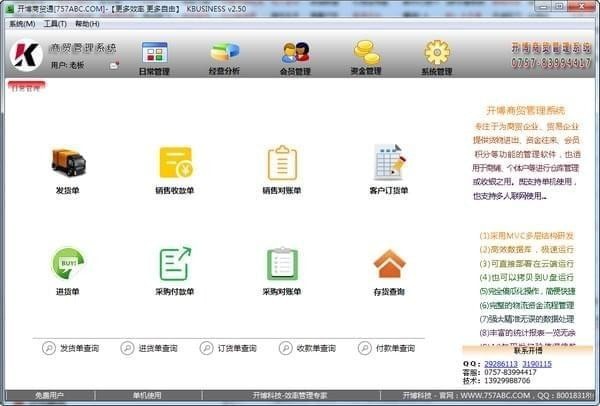
Task: Click the 发货单查询 search button
Action: [73, 349]
